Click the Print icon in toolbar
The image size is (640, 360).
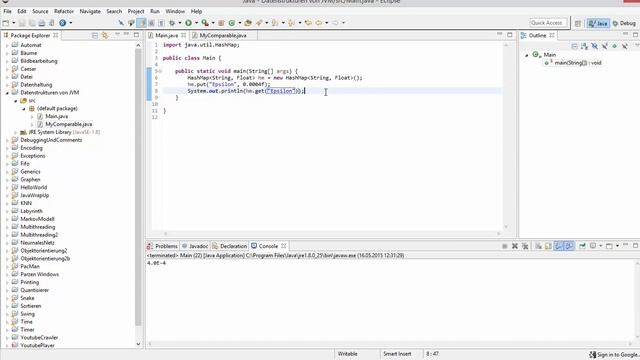click(x=42, y=23)
